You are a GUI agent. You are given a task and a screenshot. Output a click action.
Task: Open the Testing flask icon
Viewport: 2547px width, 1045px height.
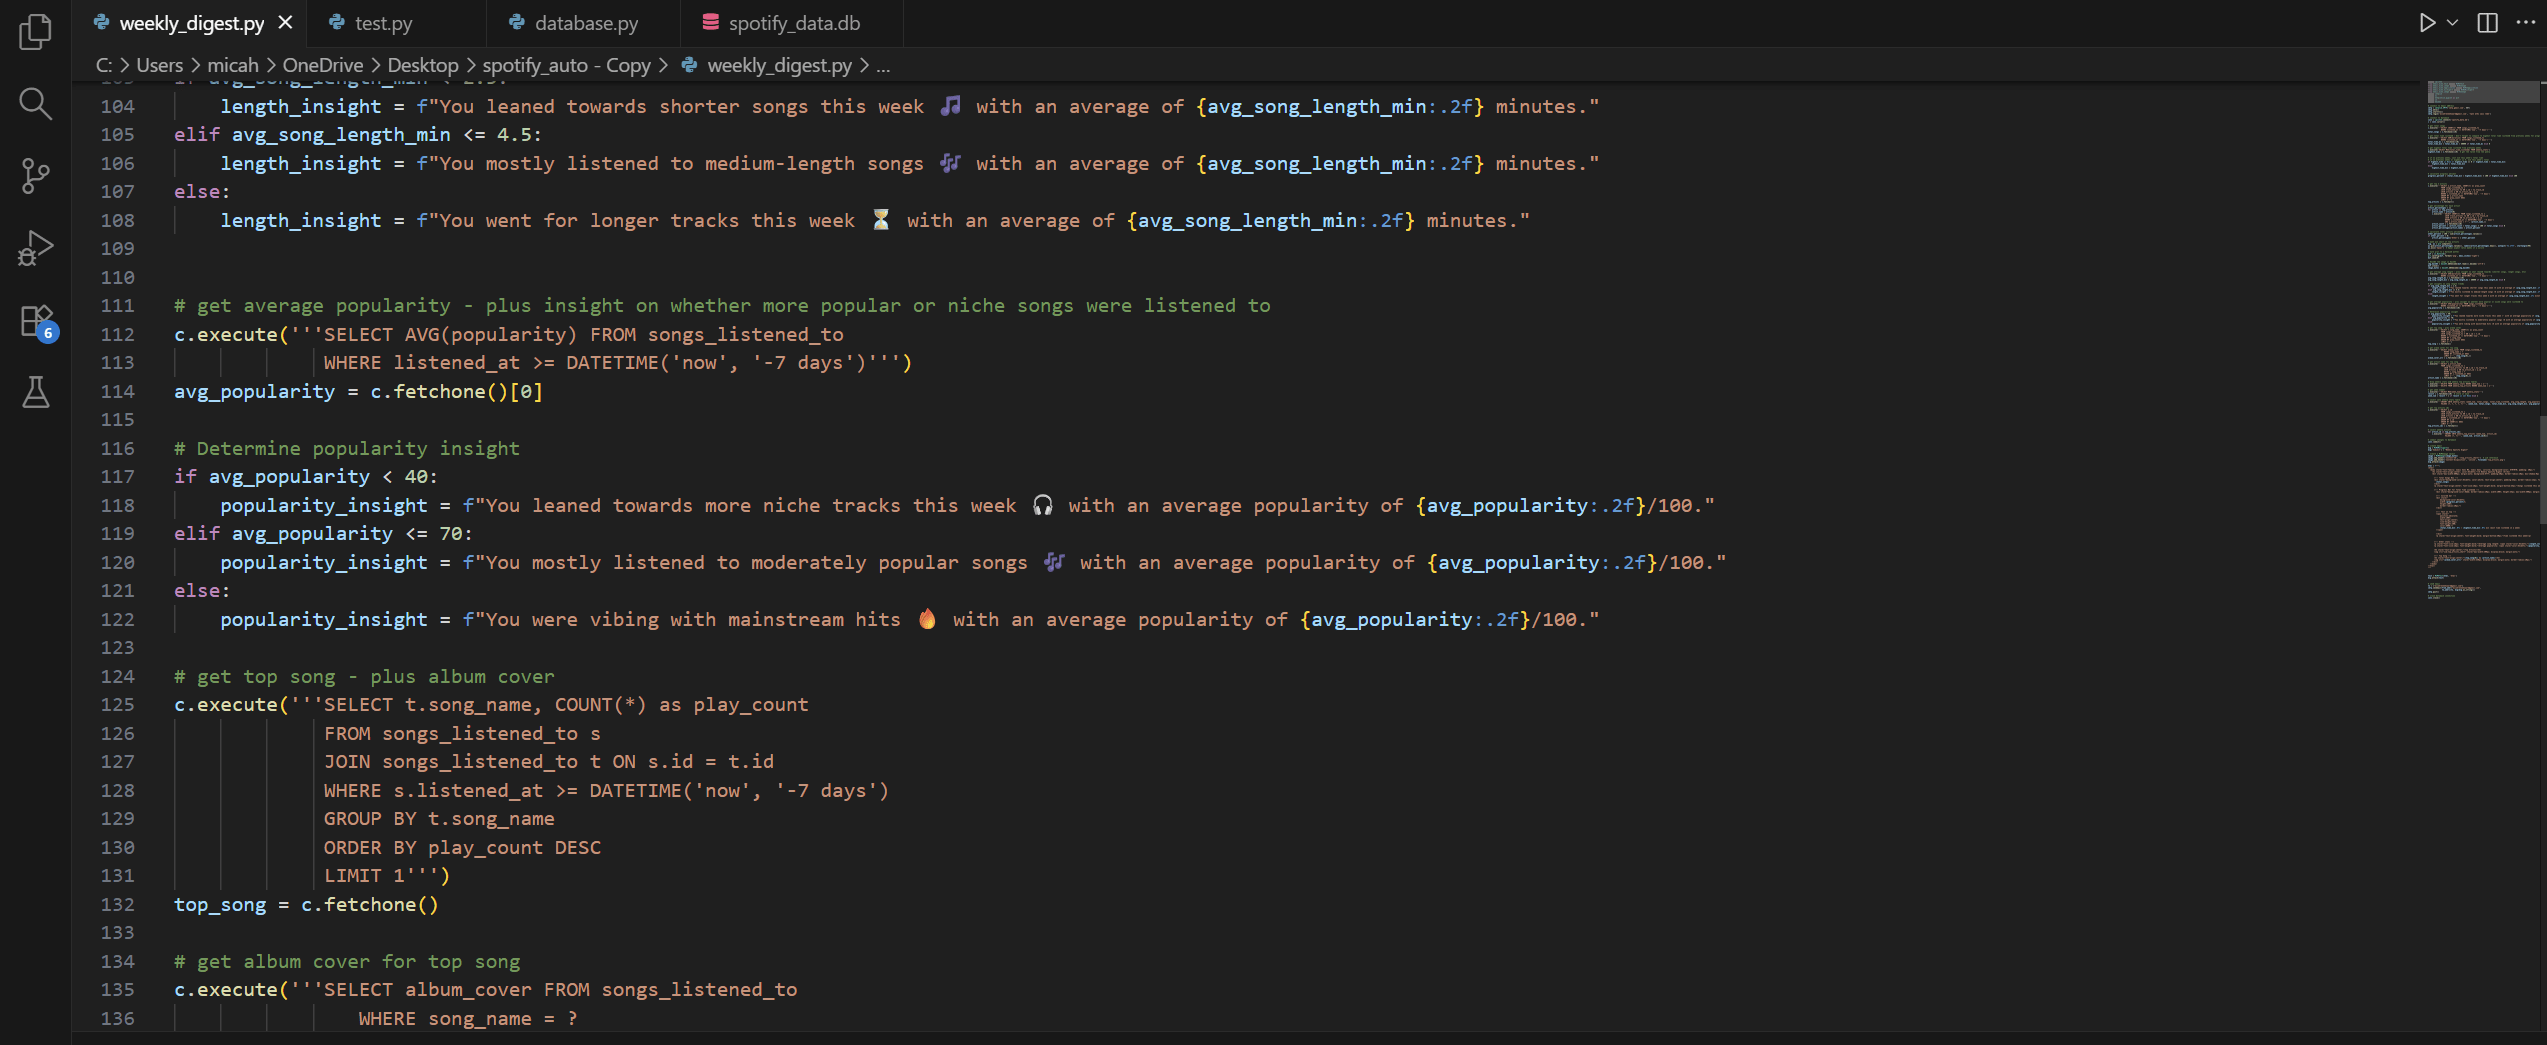click(x=36, y=392)
